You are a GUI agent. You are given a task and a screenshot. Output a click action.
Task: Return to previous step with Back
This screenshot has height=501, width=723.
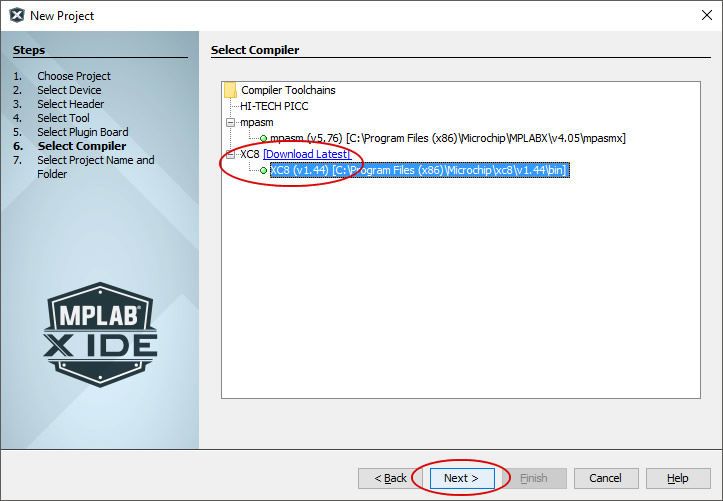[390, 478]
